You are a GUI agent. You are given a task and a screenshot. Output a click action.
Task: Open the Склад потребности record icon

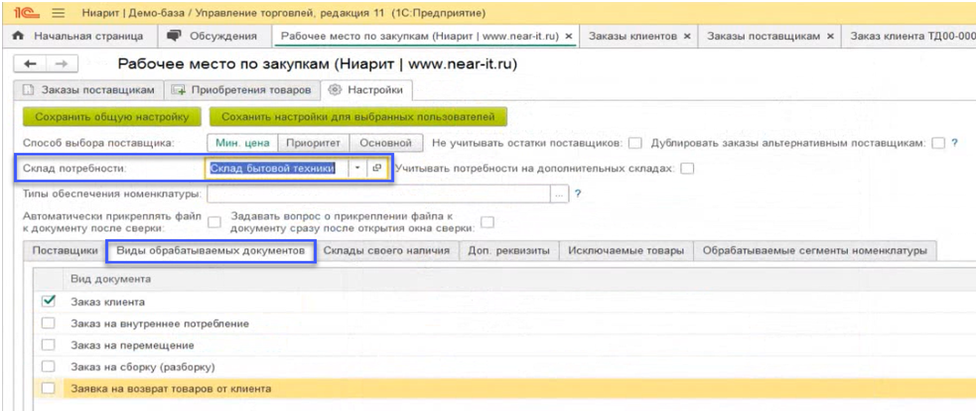tap(377, 168)
